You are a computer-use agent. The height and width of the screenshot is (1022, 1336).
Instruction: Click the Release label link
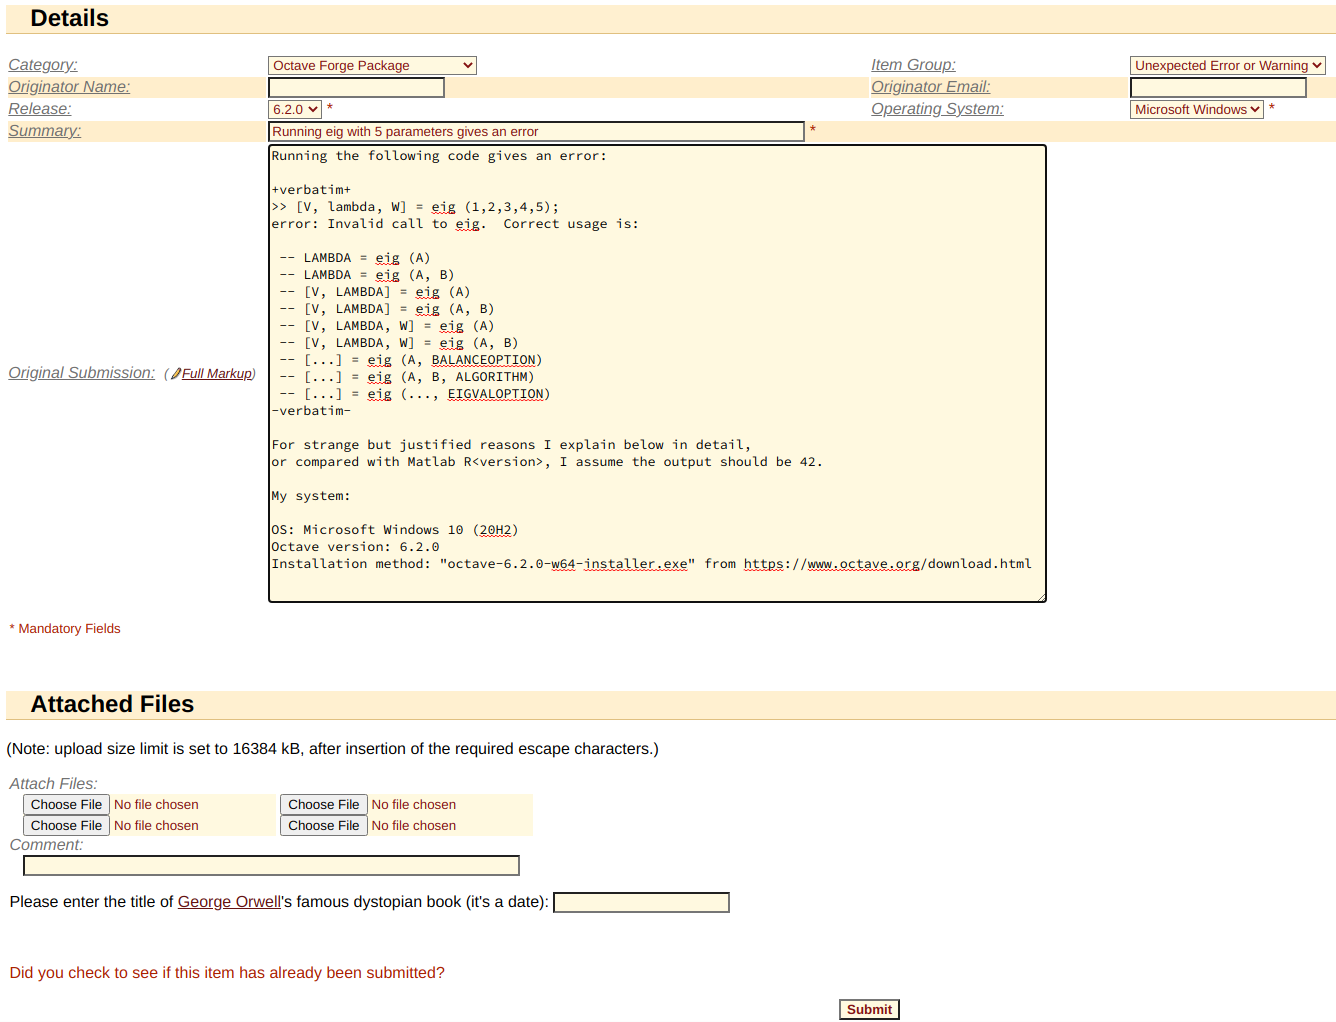[x=40, y=109]
